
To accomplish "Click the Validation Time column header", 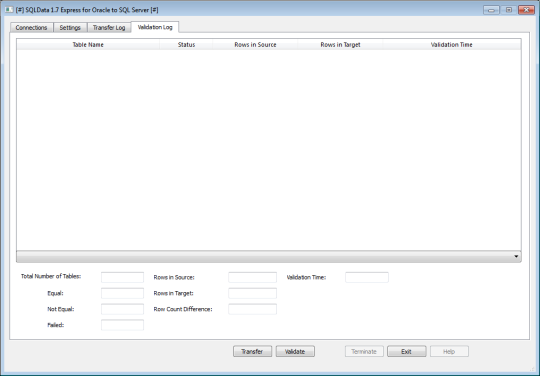I will click(x=451, y=44).
